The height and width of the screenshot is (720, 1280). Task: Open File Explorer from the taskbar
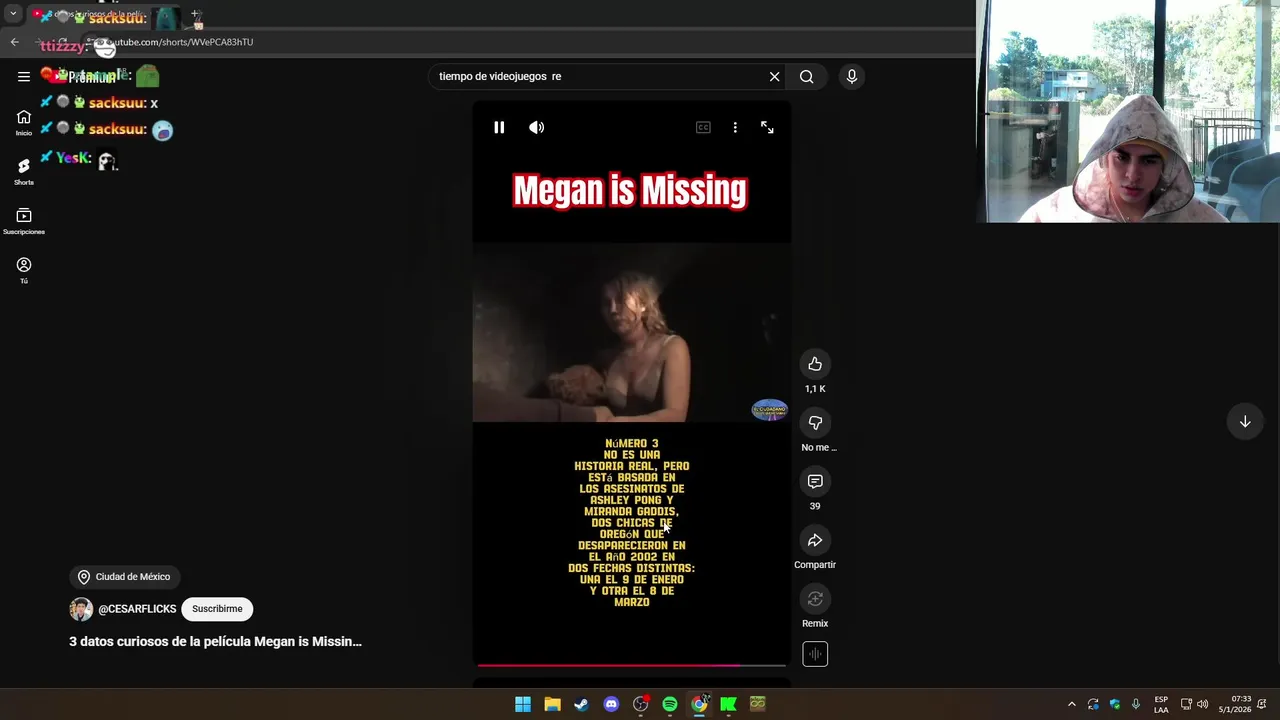pyautogui.click(x=552, y=704)
